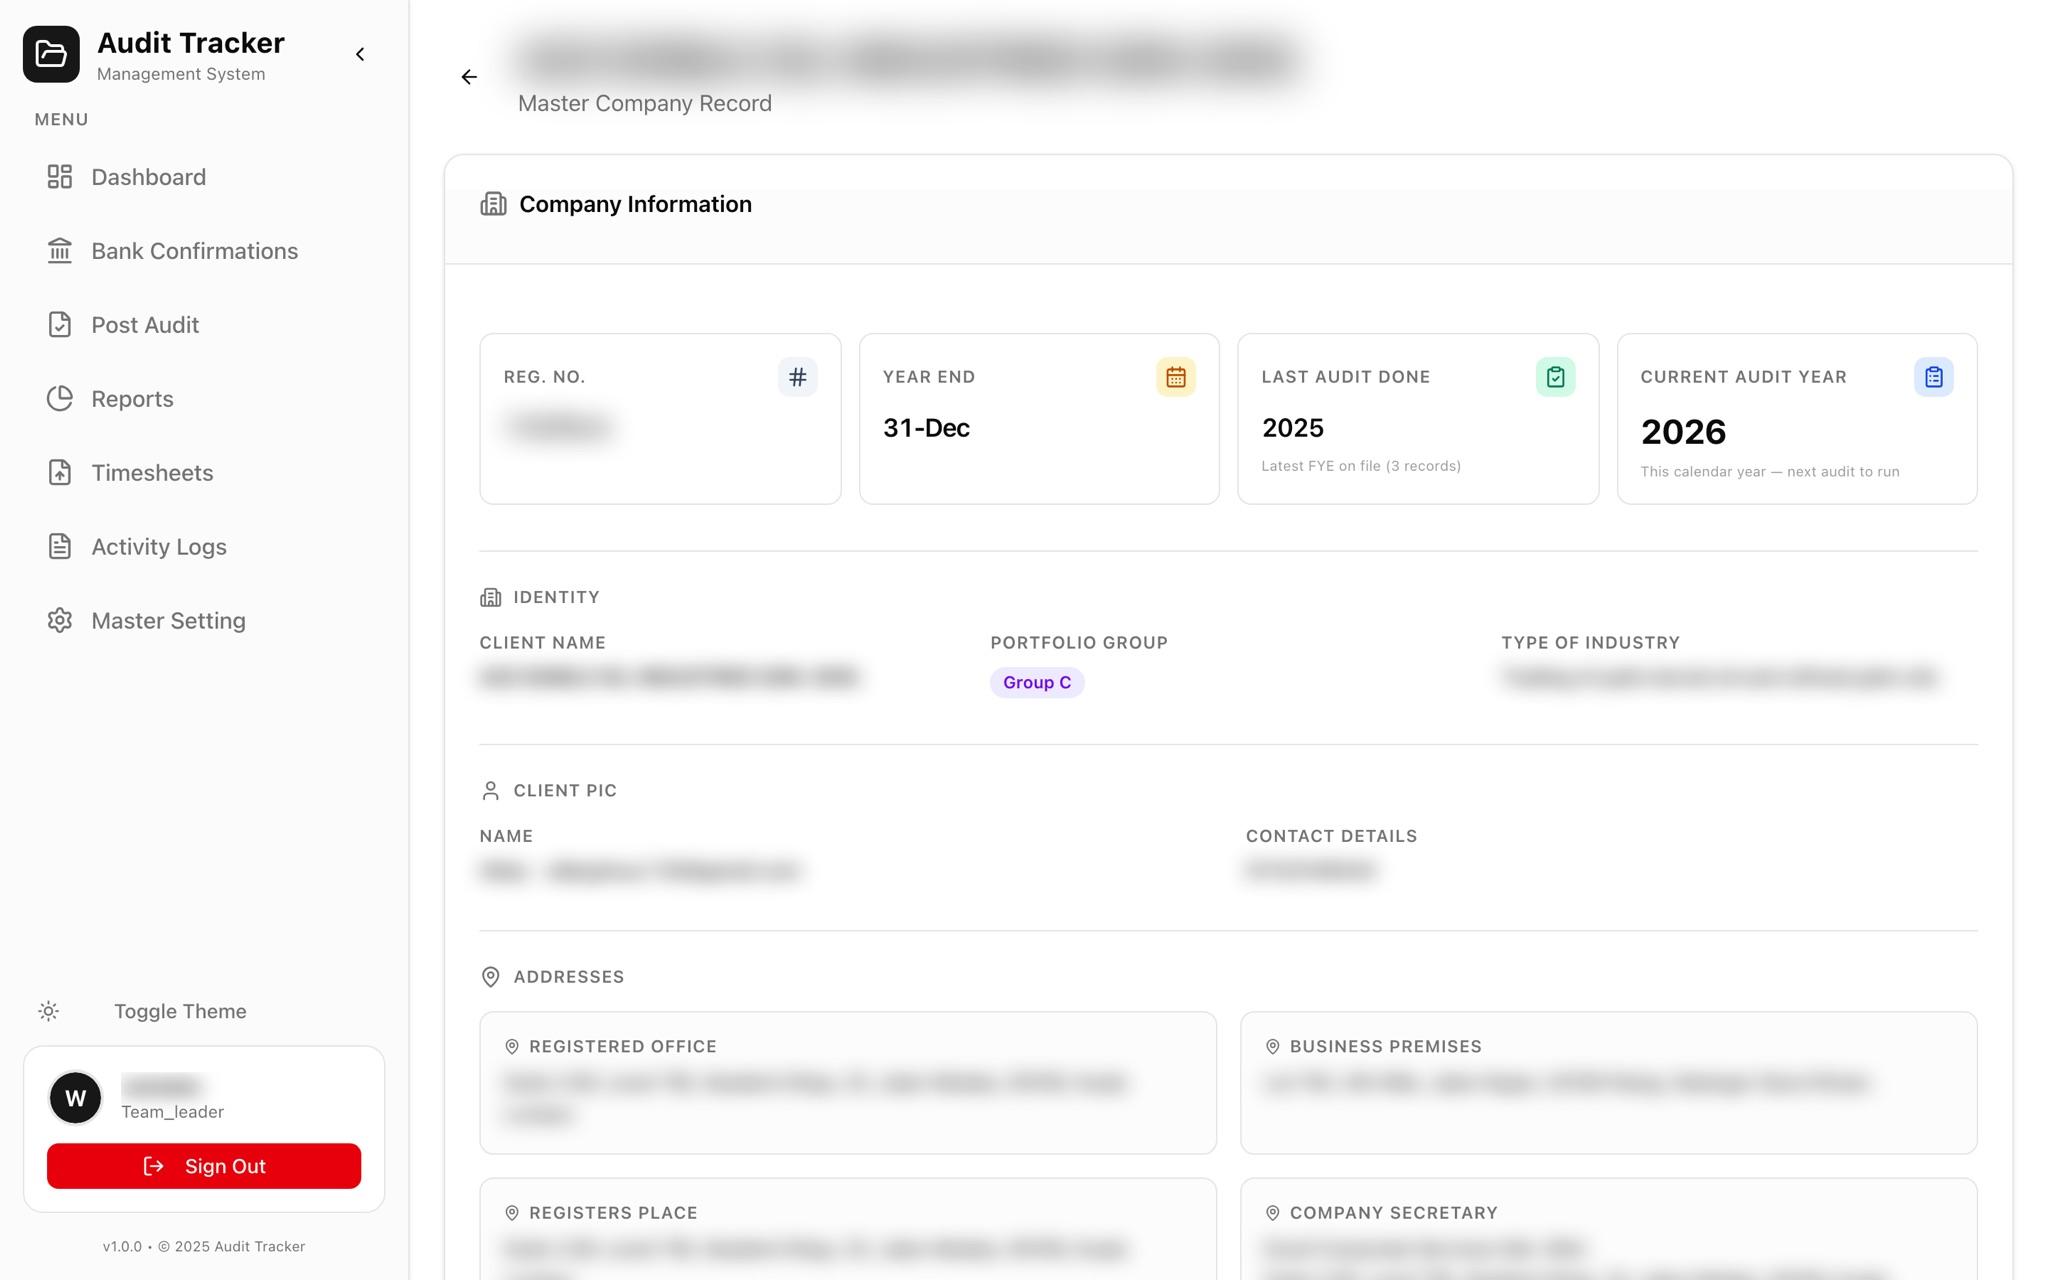Click the Bank Confirmations building icon
Screen dimensions: 2048x1280
[60, 251]
